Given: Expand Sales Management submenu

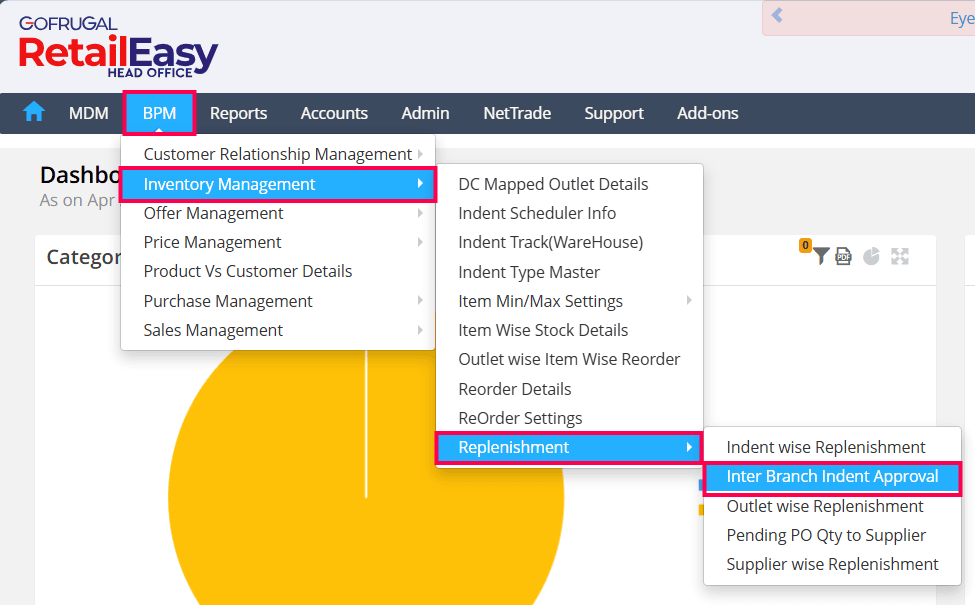Looking at the screenshot, I should click(x=278, y=330).
